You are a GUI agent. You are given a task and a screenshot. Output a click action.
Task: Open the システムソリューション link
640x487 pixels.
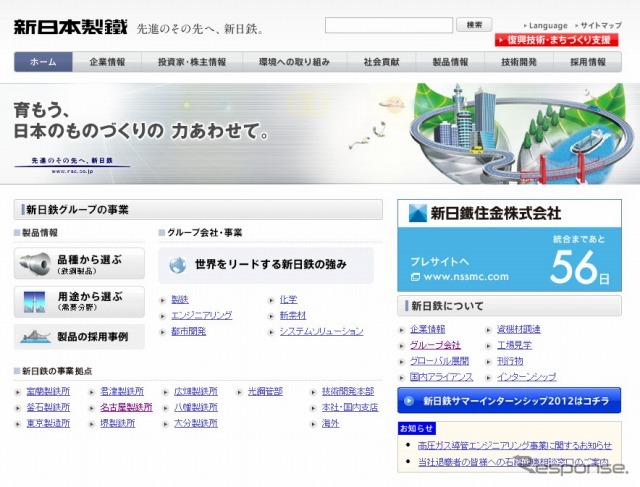point(321,331)
